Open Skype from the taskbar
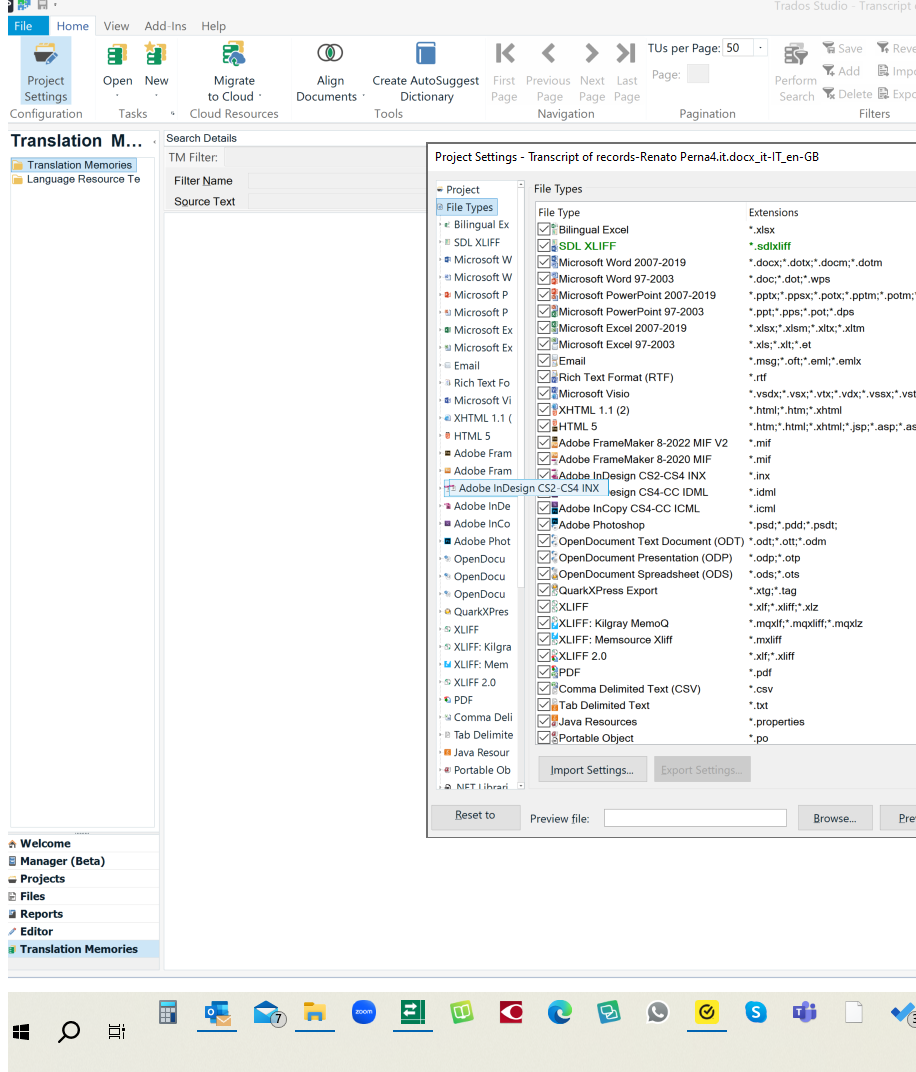916x1072 pixels. coord(755,1013)
